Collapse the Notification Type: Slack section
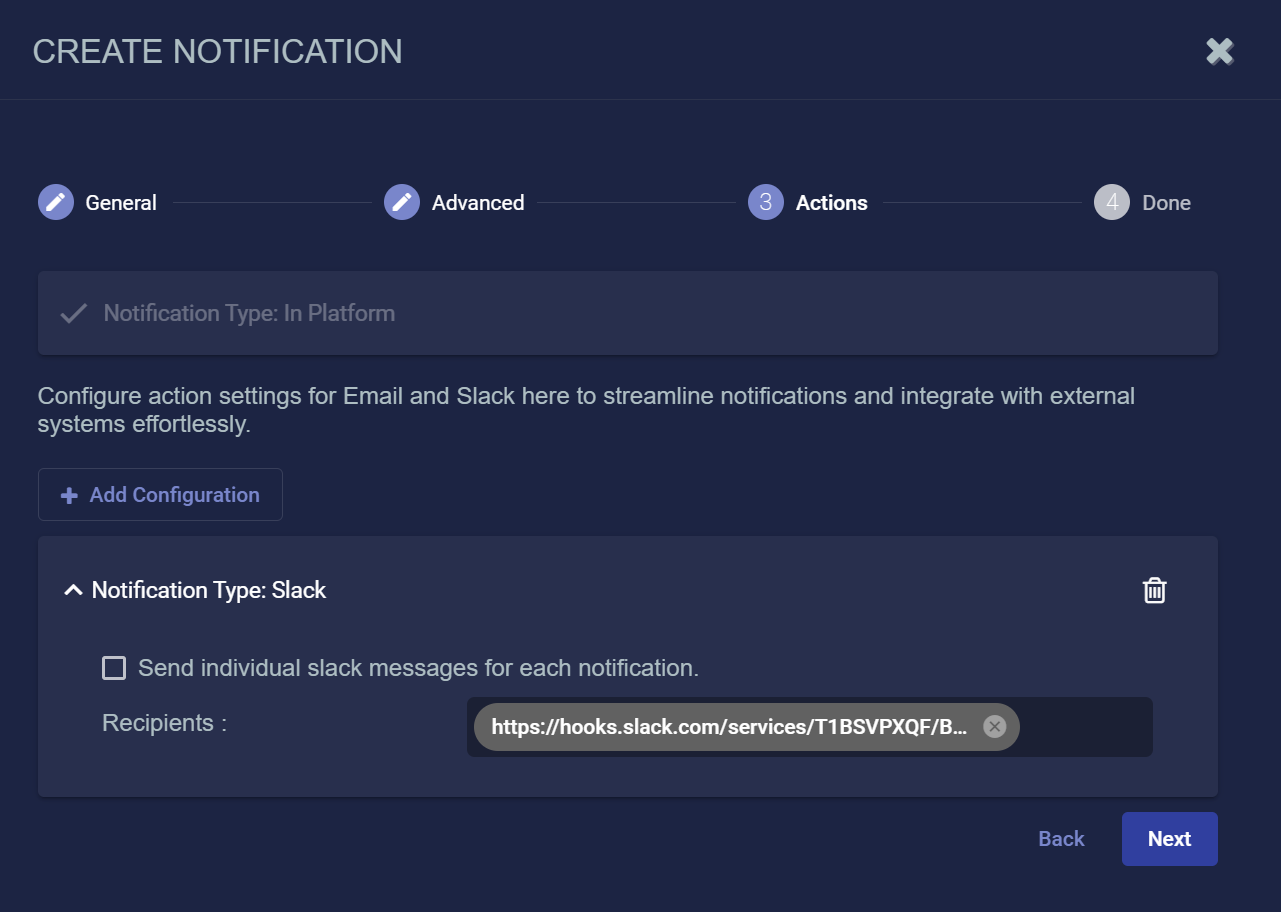 coord(73,590)
